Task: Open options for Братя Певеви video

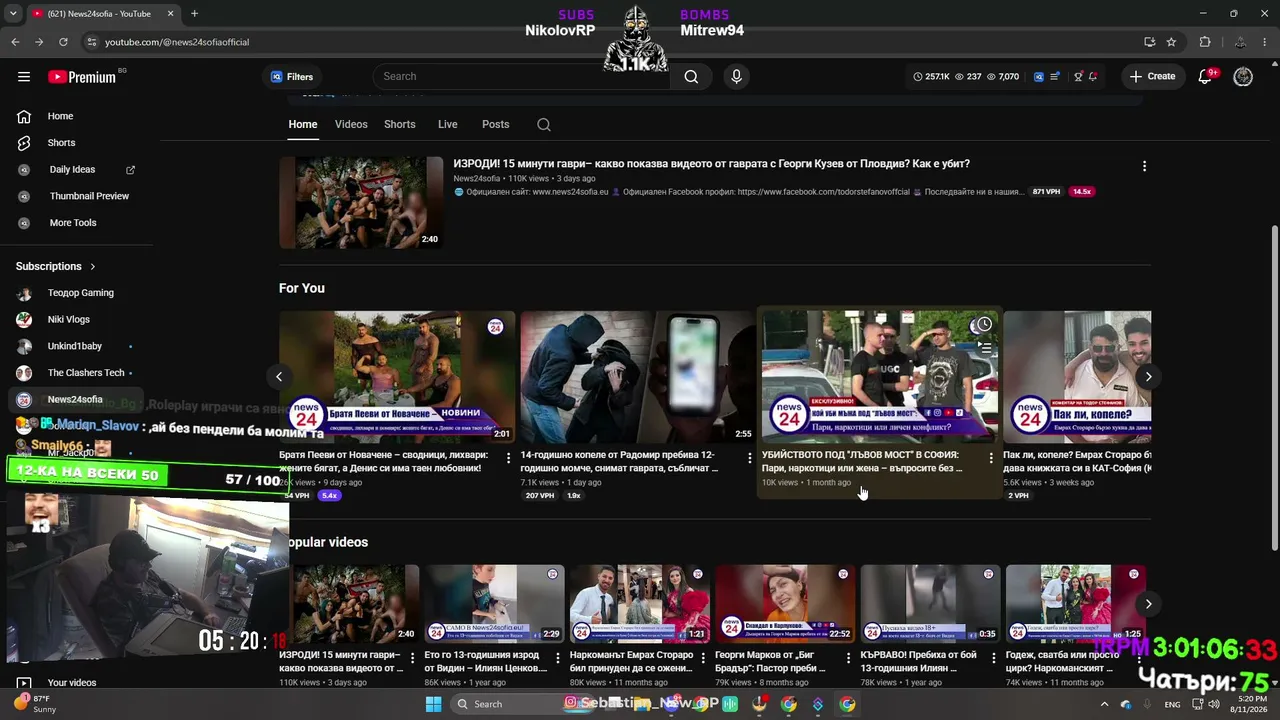Action: [508, 458]
